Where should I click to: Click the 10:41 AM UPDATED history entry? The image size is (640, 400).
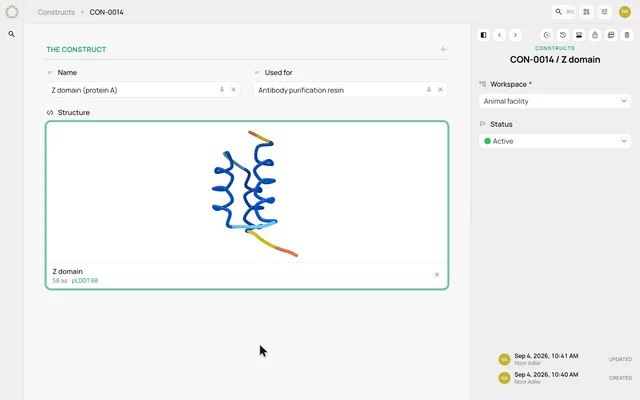point(565,359)
